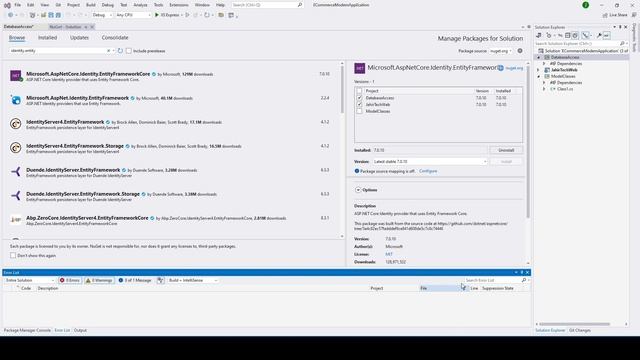The image size is (640, 360).
Task: Open the Build menu
Action: tap(91, 5)
